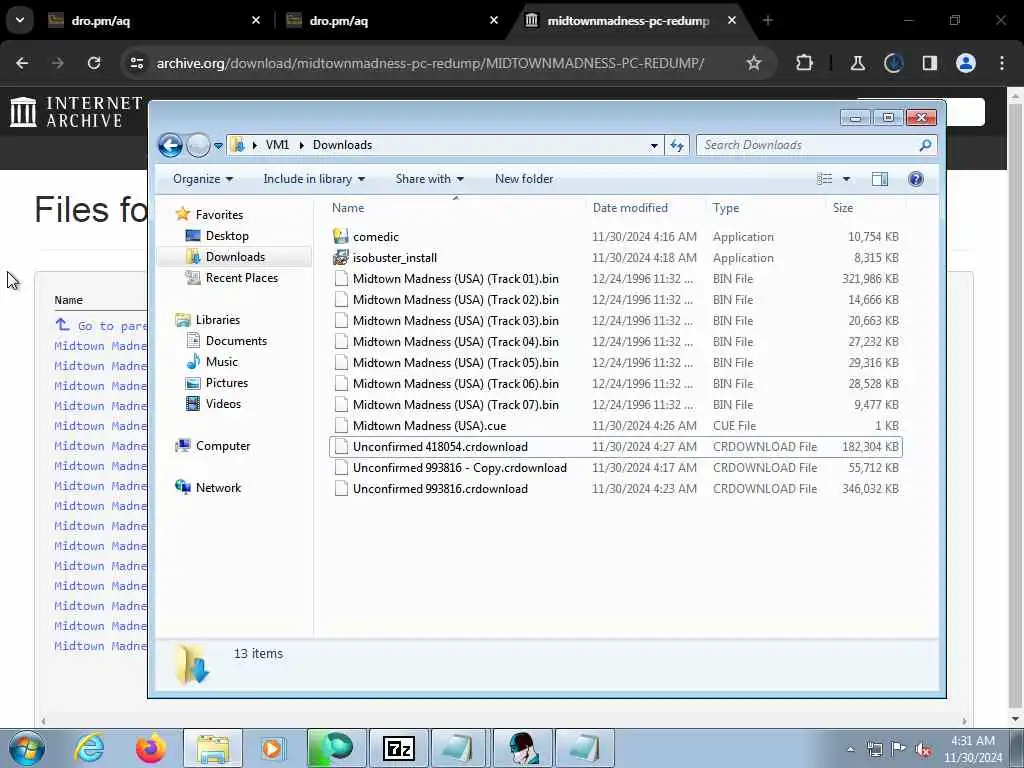The width and height of the screenshot is (1024, 768).
Task: Switch to first dro.pm/aq browser tab
Action: pos(153,20)
